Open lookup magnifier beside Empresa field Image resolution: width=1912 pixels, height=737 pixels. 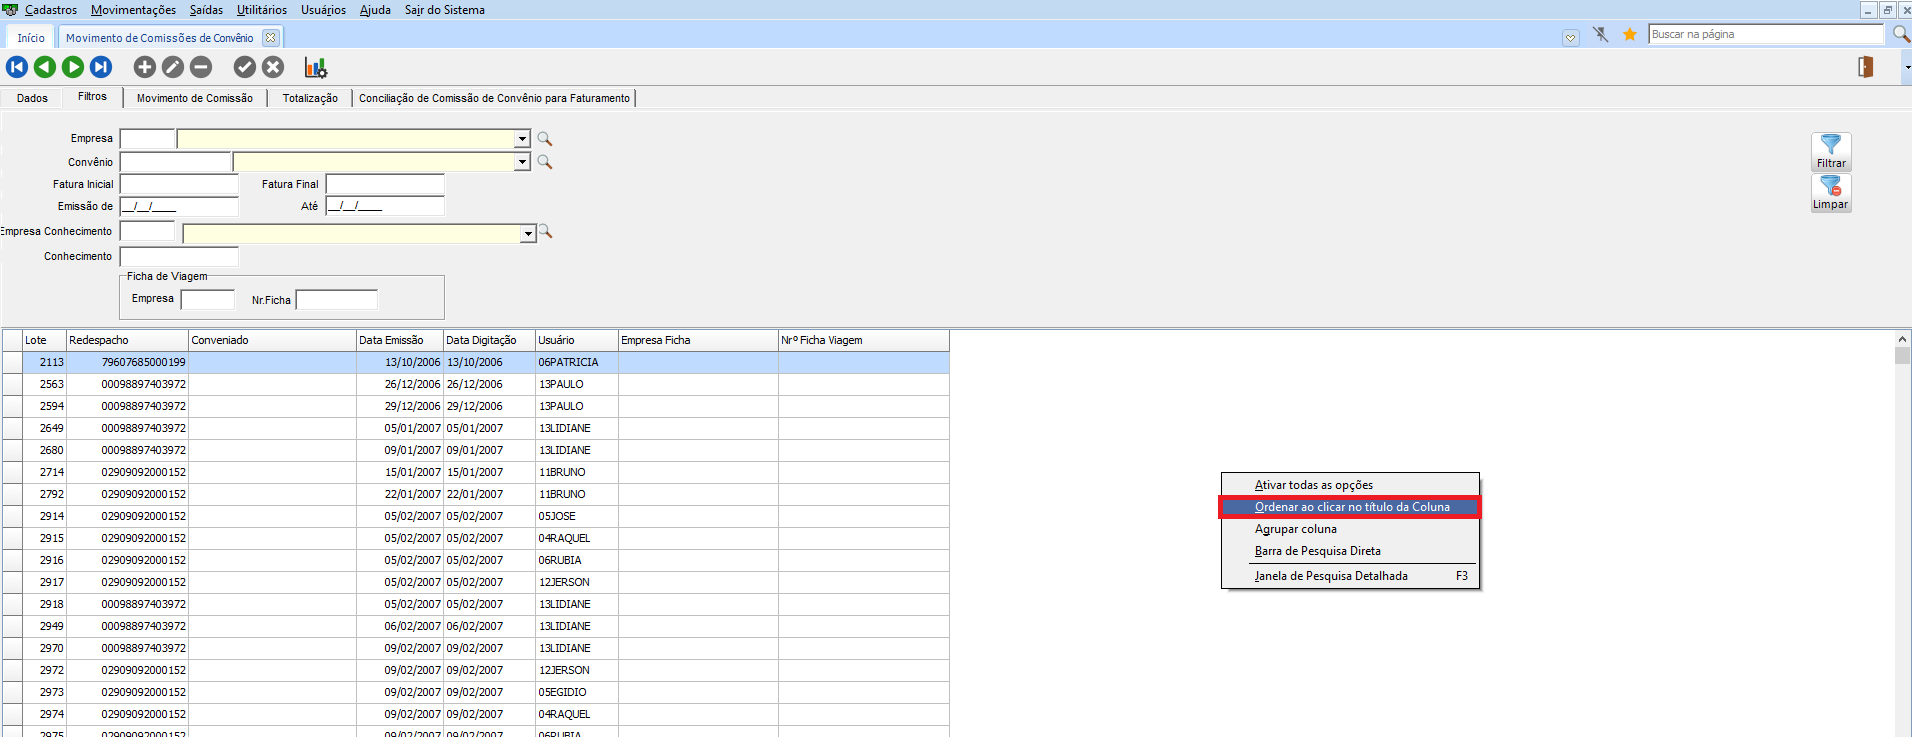click(545, 139)
